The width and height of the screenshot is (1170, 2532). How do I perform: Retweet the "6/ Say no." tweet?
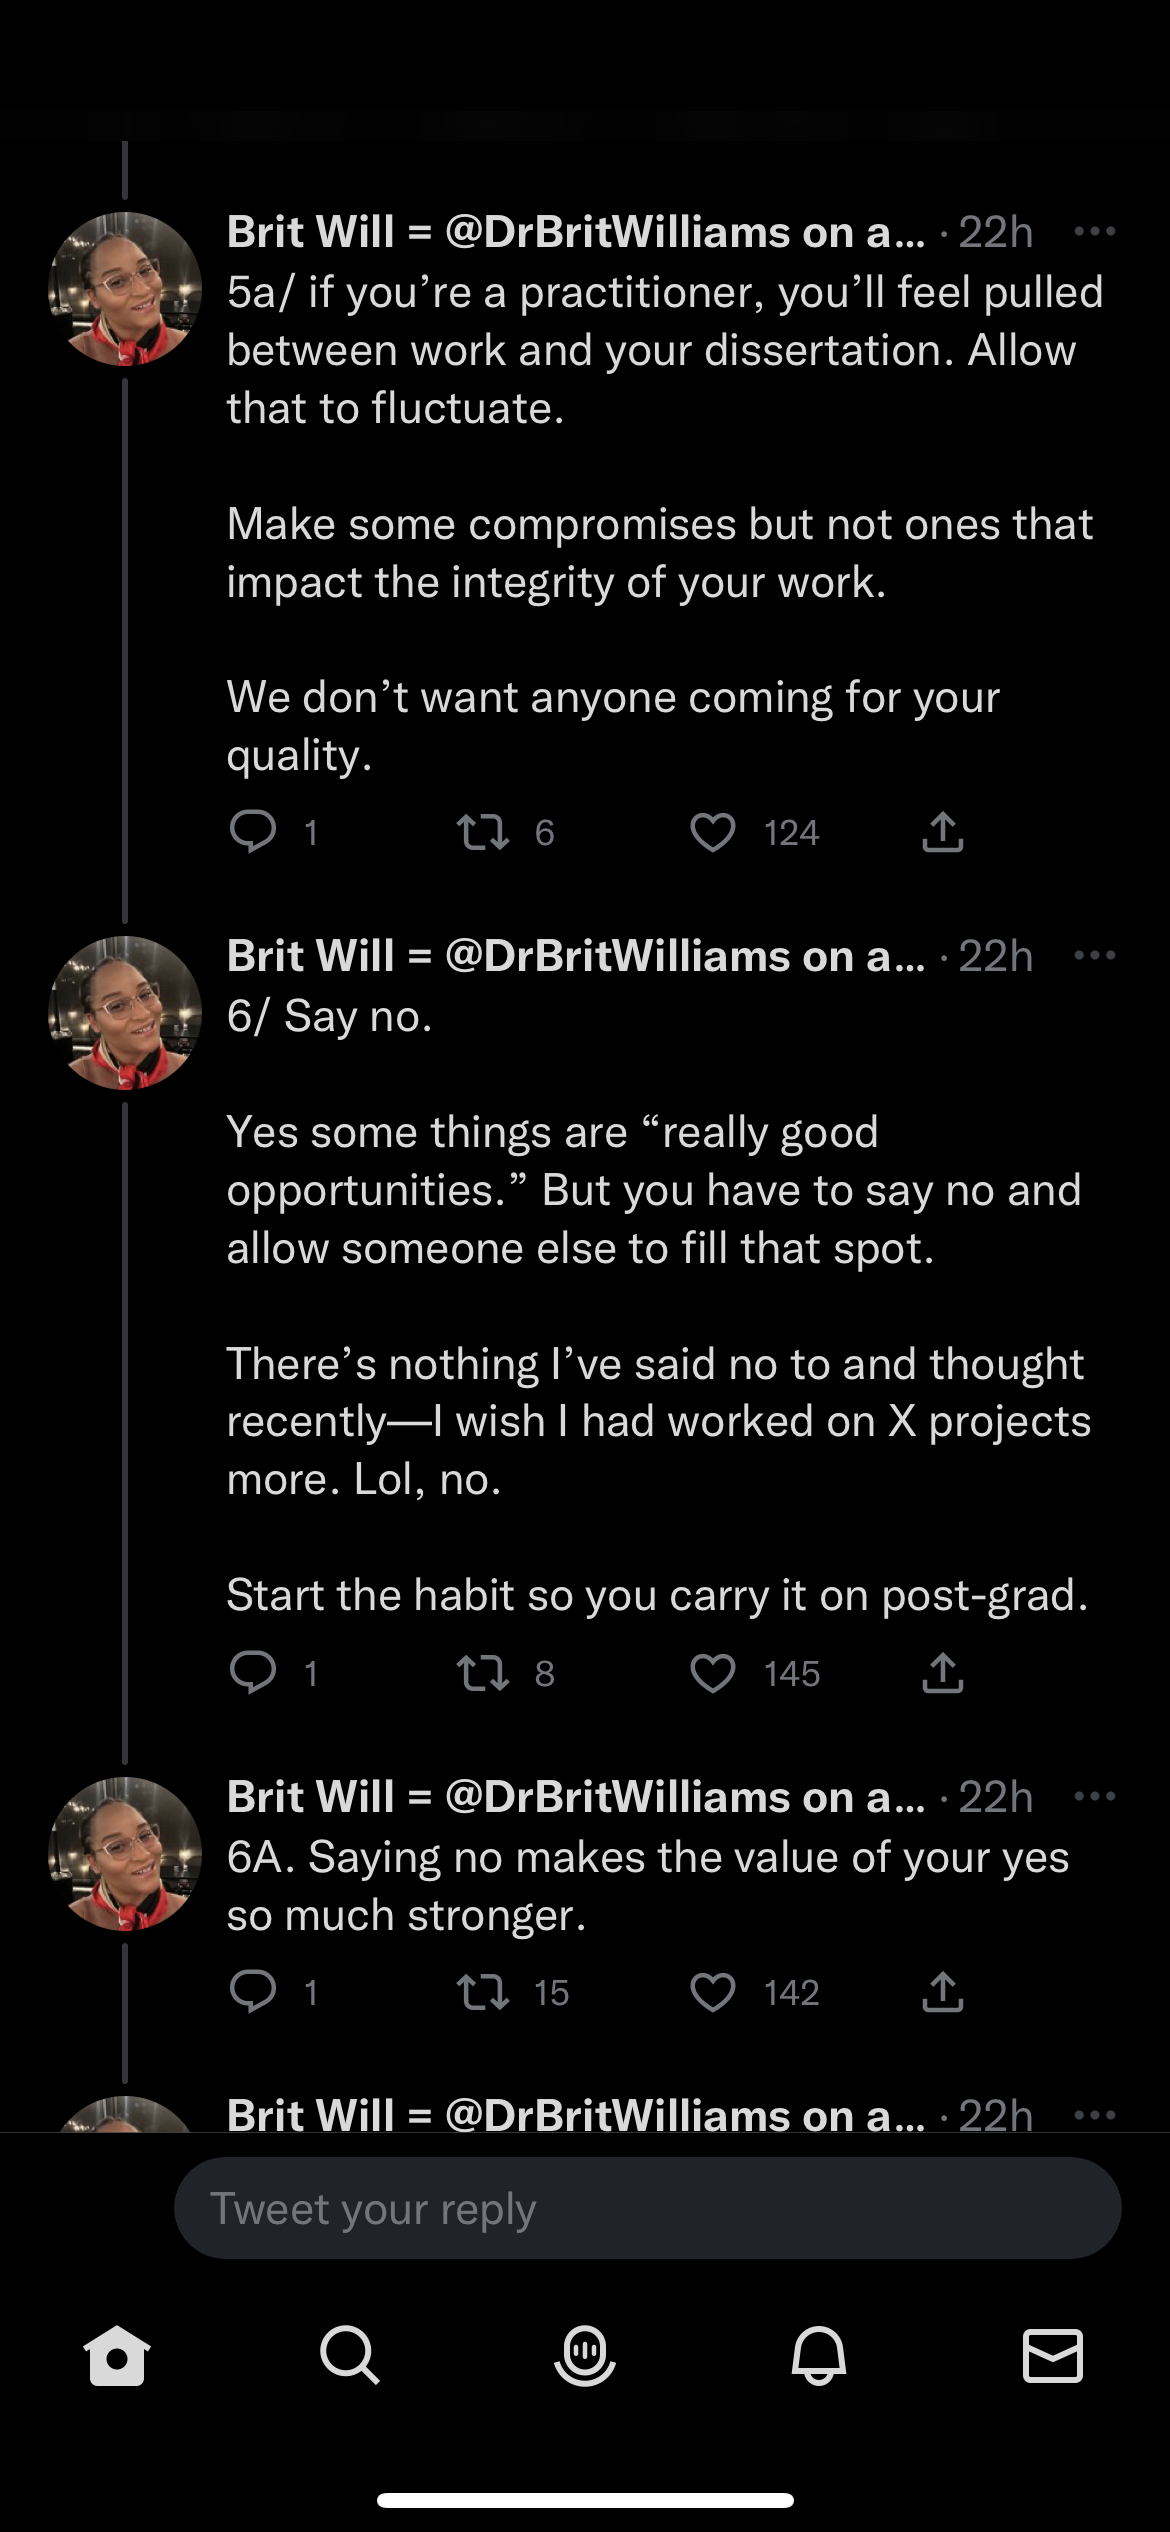(x=482, y=1673)
